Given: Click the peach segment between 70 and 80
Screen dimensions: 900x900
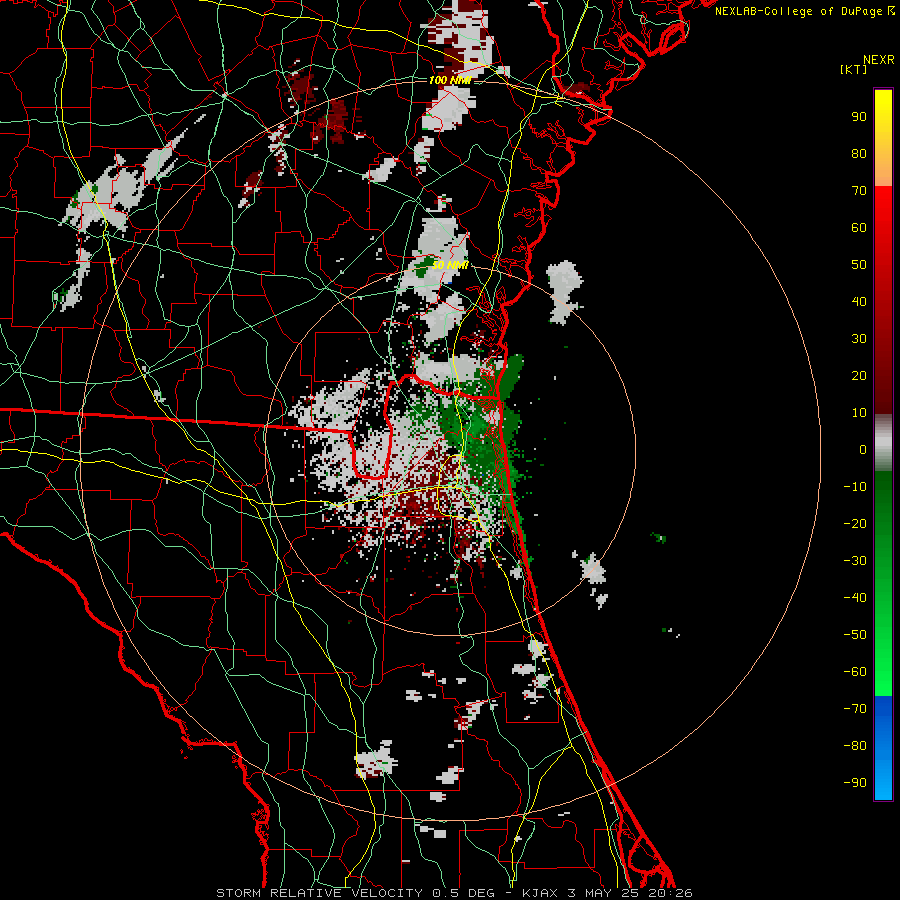Looking at the screenshot, I should click(883, 170).
